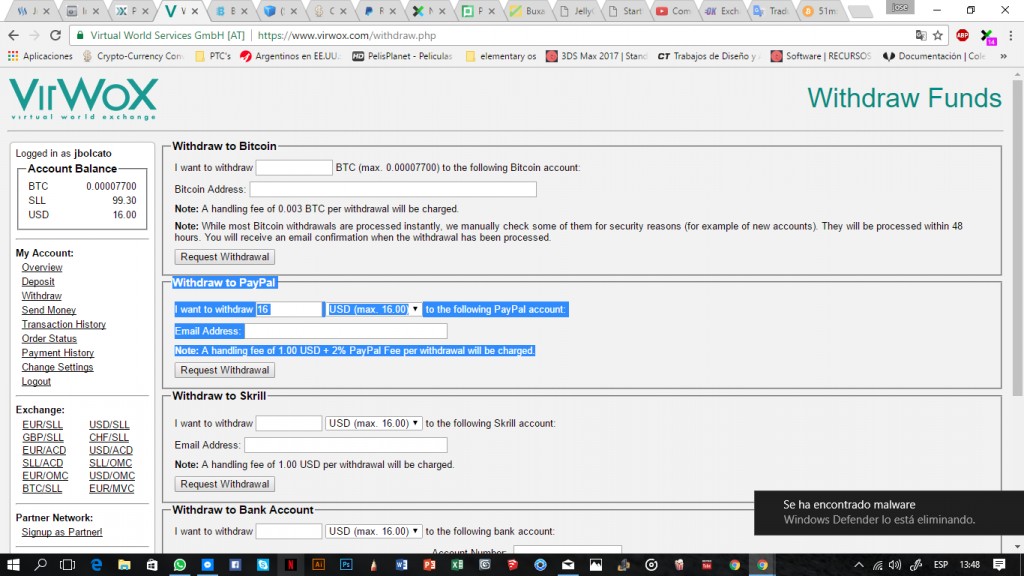
Task: Open Photoshop from the taskbar
Action: [346, 565]
